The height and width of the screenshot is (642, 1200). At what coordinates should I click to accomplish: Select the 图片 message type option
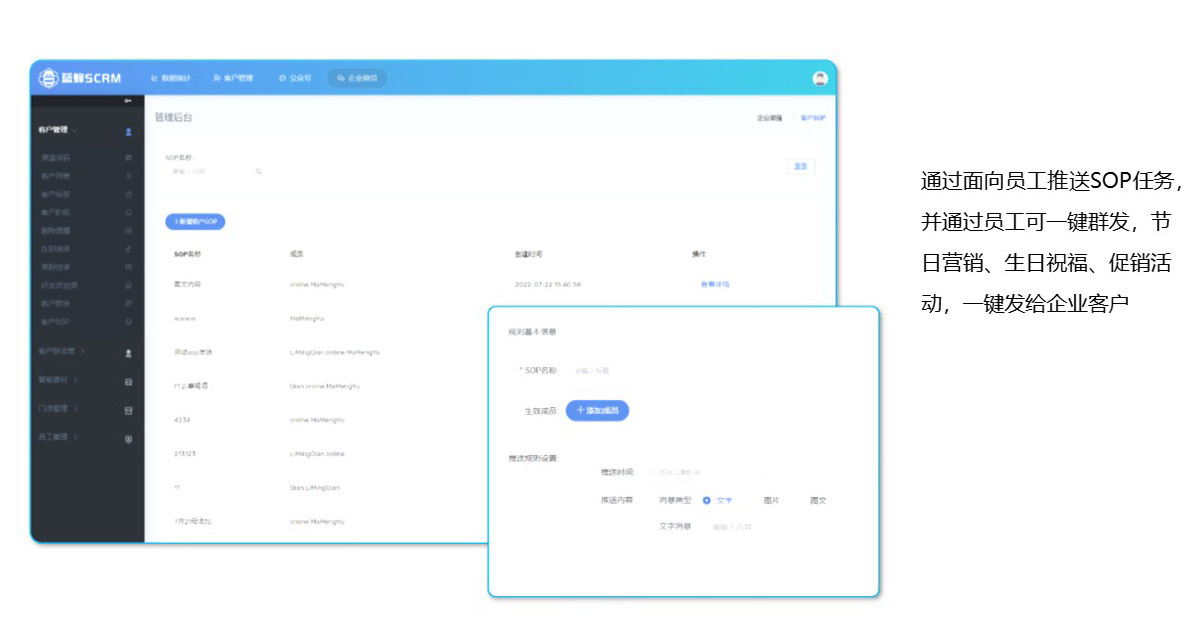[x=771, y=500]
